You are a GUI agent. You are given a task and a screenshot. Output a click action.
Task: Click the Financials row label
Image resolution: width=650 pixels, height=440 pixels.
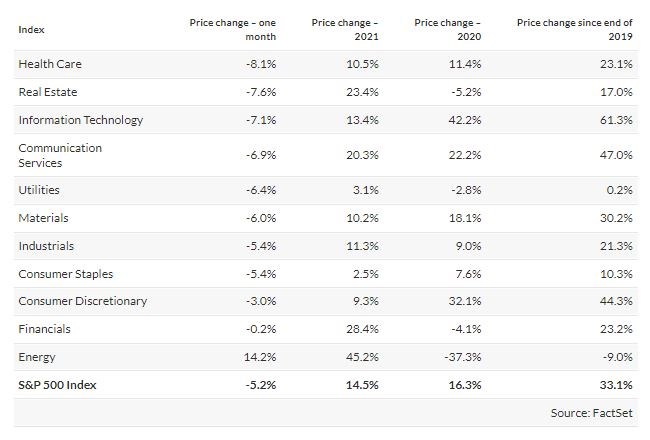pos(44,329)
